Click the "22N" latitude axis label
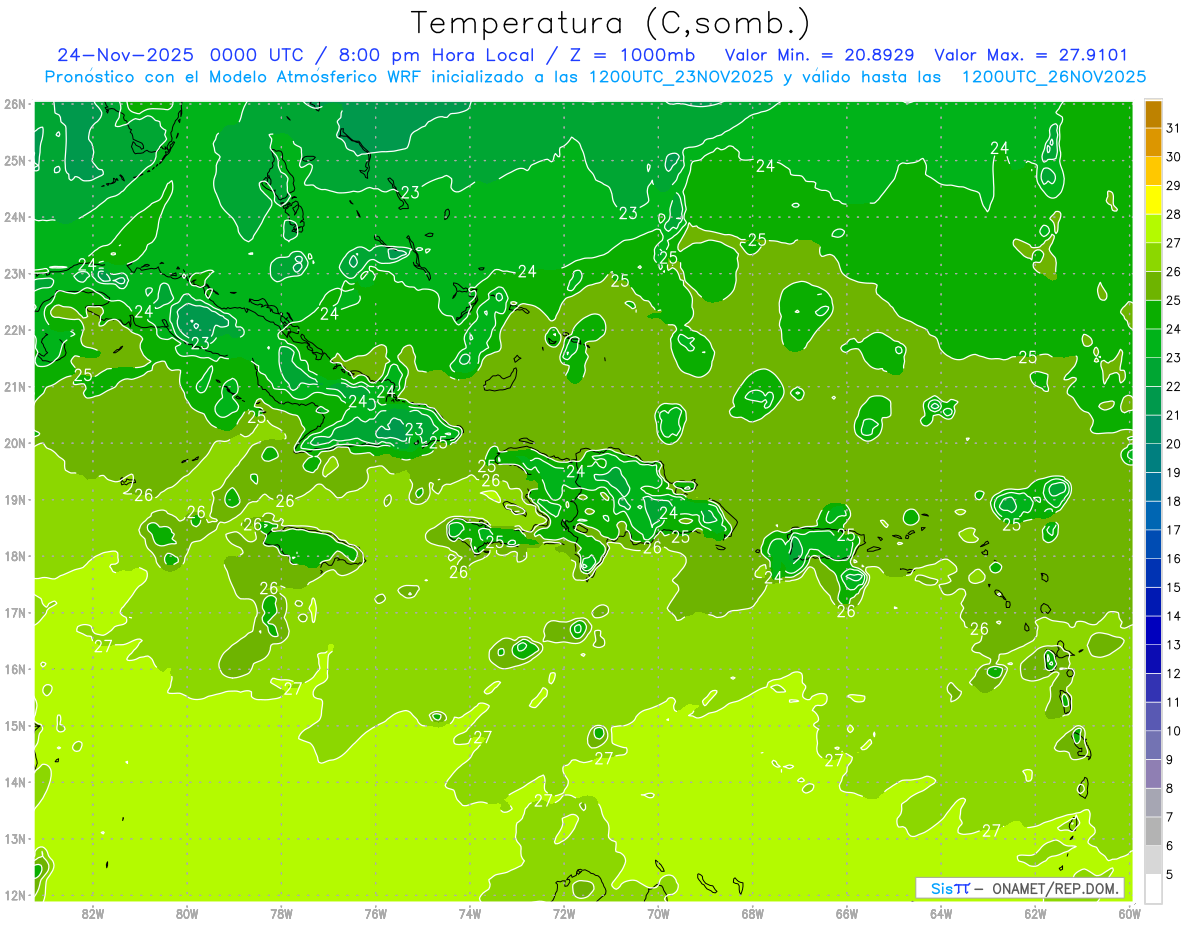The height and width of the screenshot is (927, 1200). [x=15, y=330]
